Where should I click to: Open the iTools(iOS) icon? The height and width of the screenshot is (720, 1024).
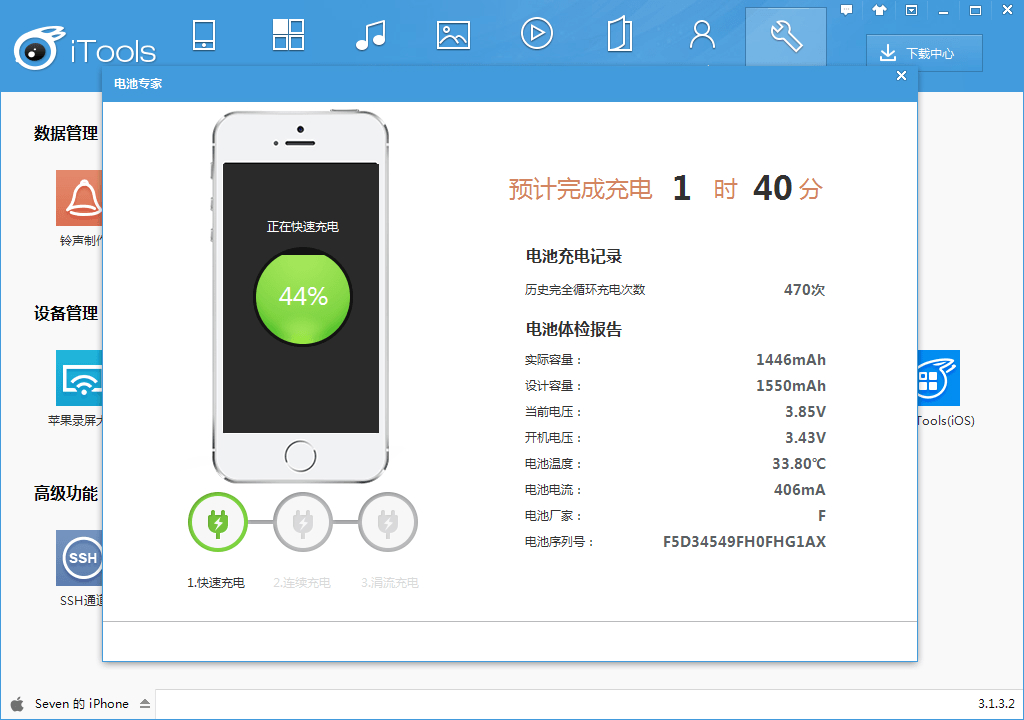point(938,378)
